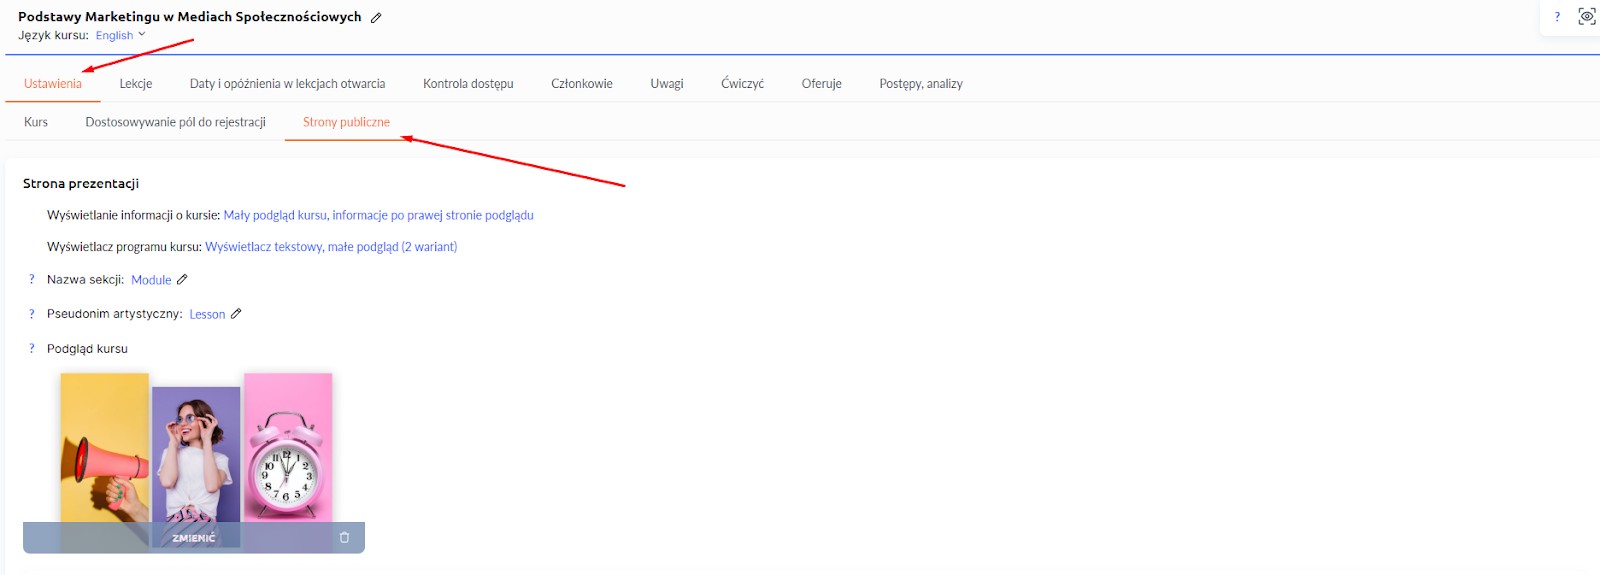Open the help question mark in the top-right corner
The width and height of the screenshot is (1600, 575).
(x=1557, y=17)
